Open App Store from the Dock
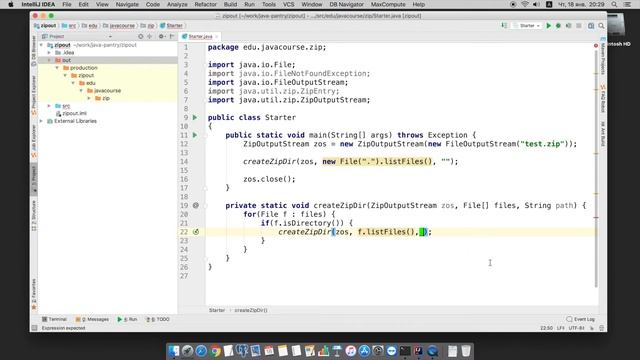 364,351
